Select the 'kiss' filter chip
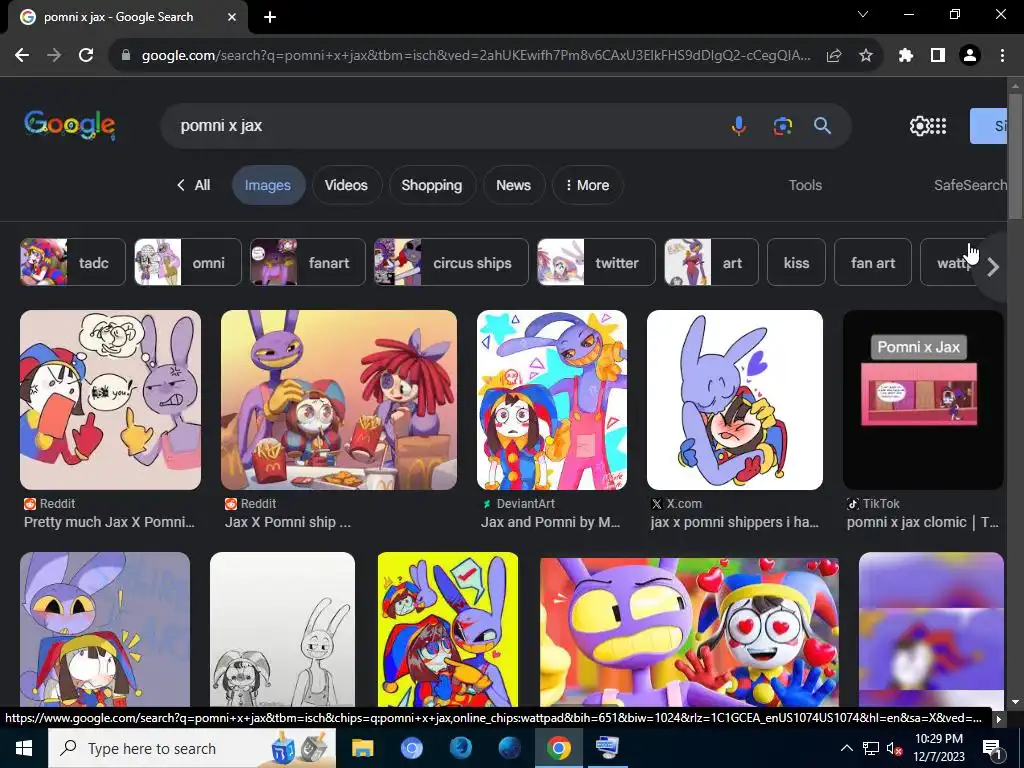Viewport: 1024px width, 768px height. (x=796, y=263)
